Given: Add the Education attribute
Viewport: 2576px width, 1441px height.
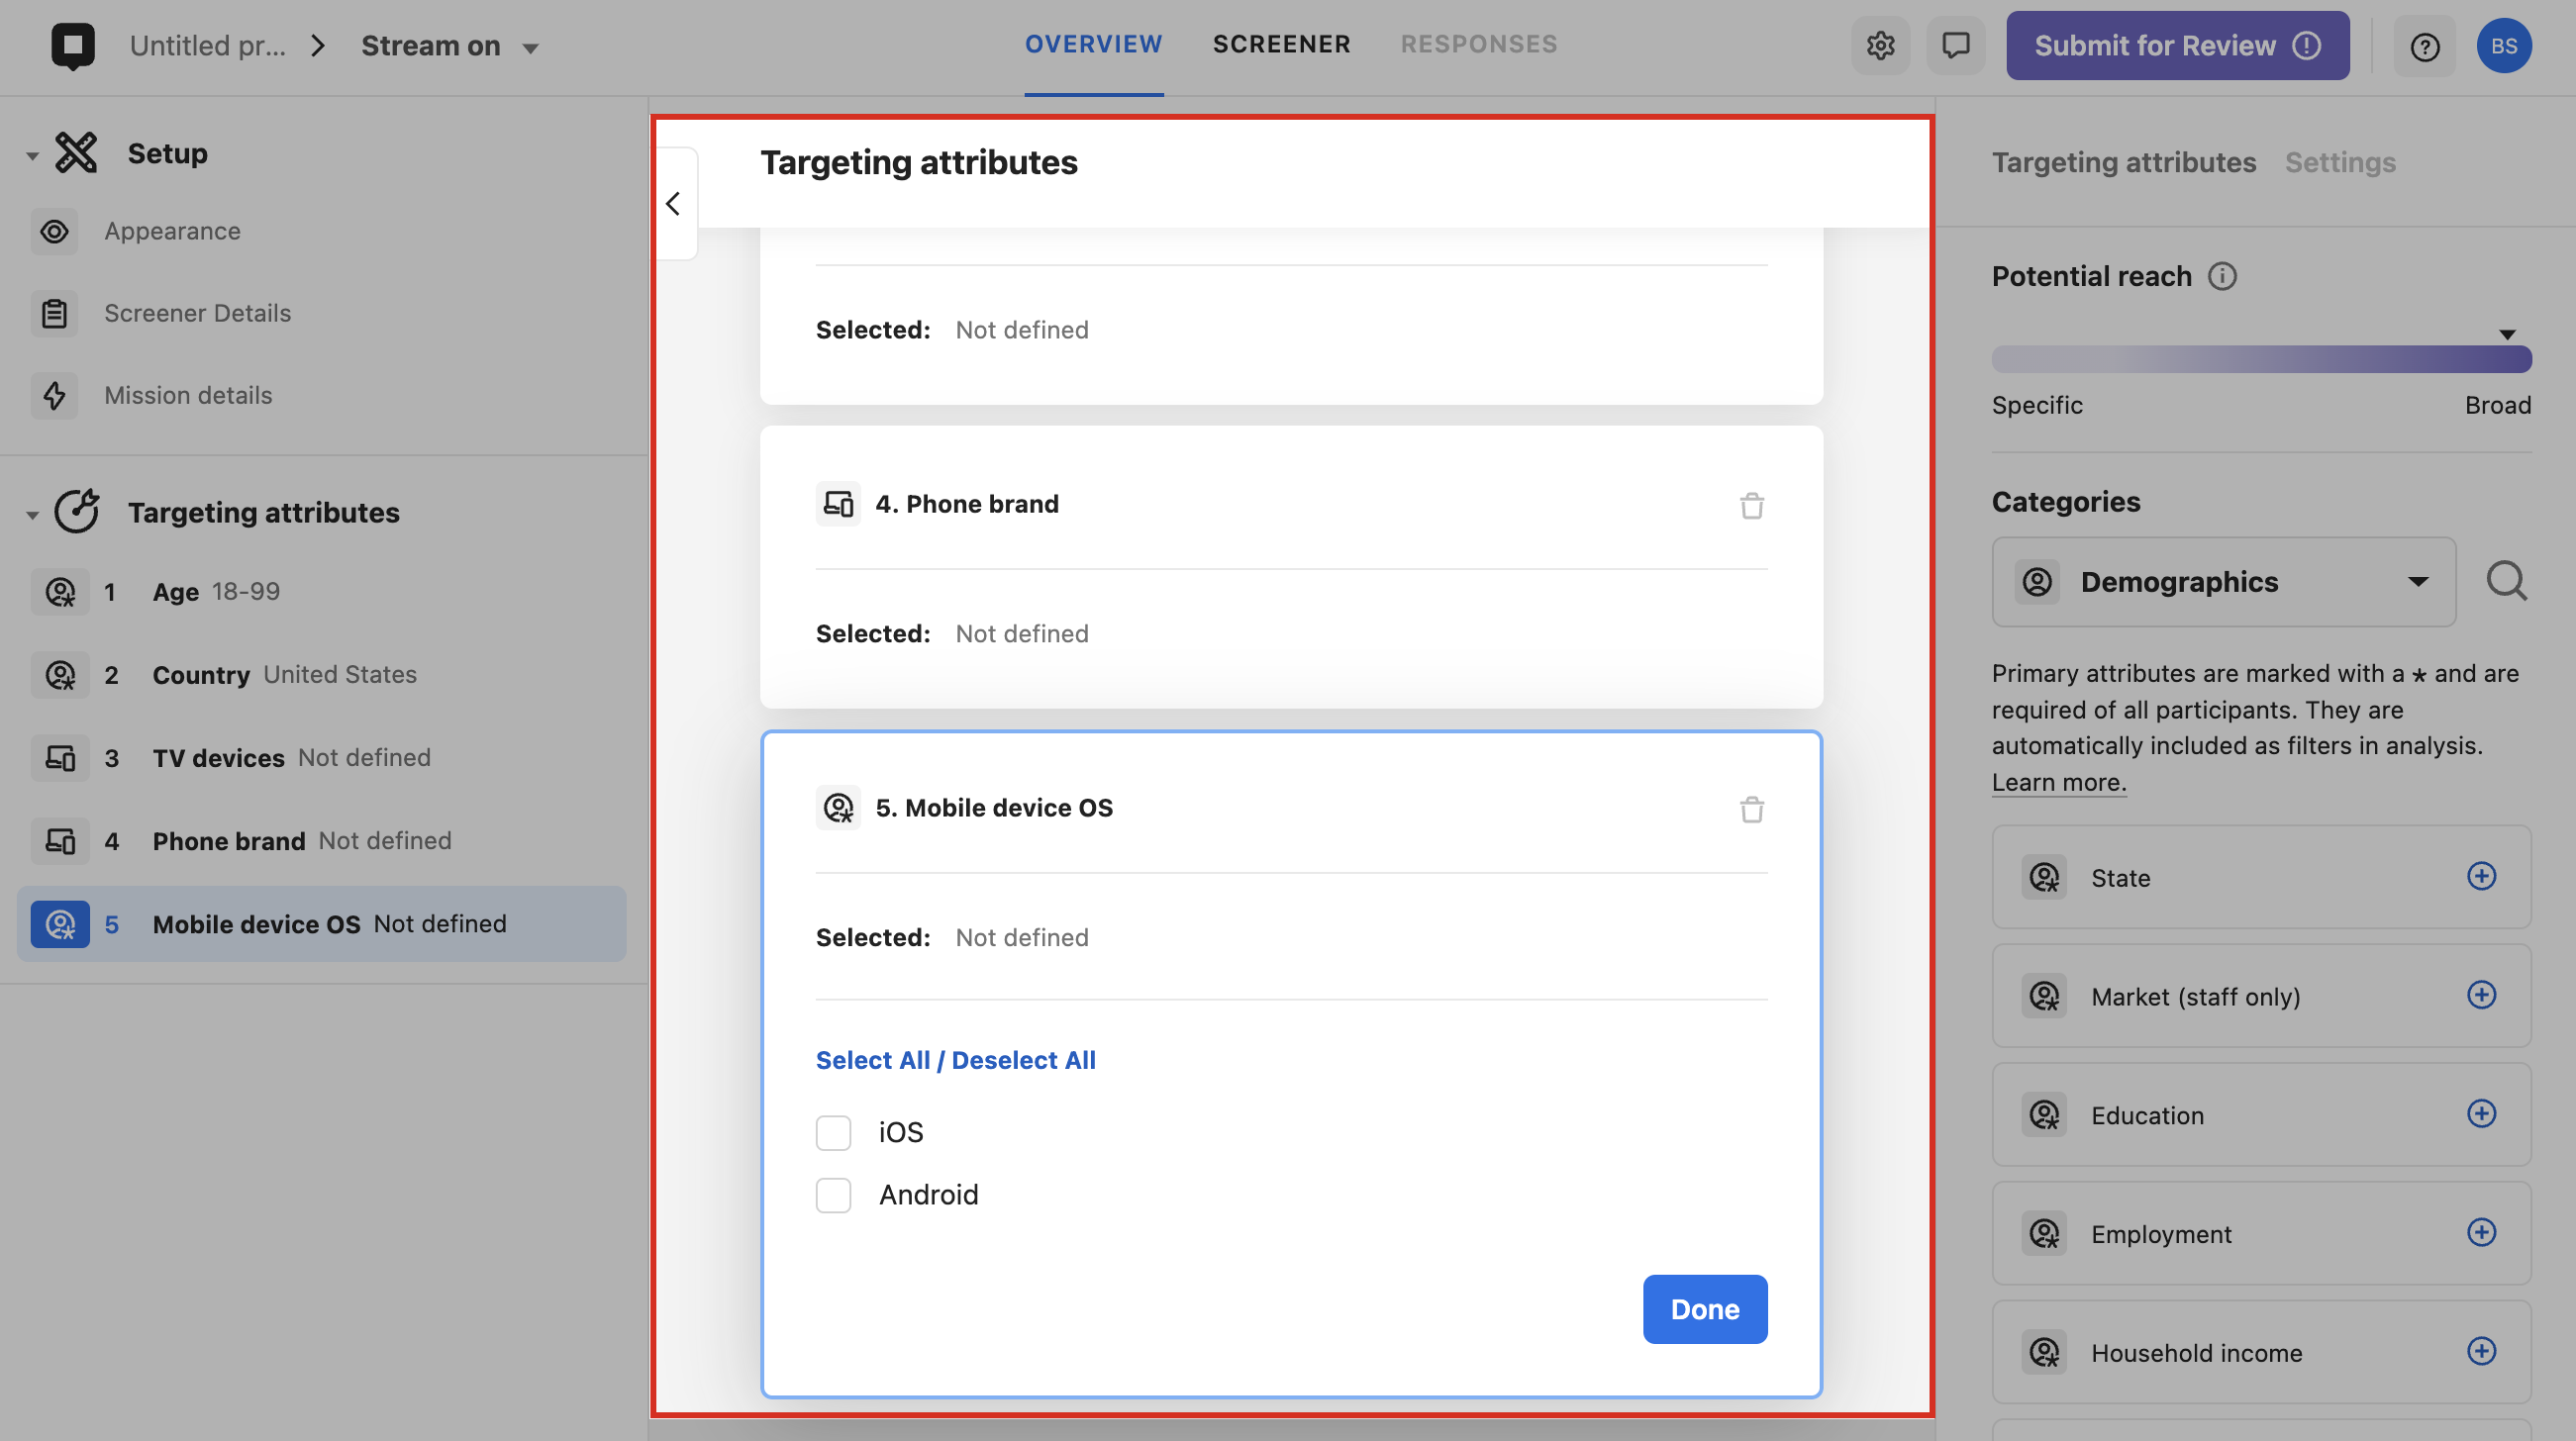Looking at the screenshot, I should point(2481,1113).
